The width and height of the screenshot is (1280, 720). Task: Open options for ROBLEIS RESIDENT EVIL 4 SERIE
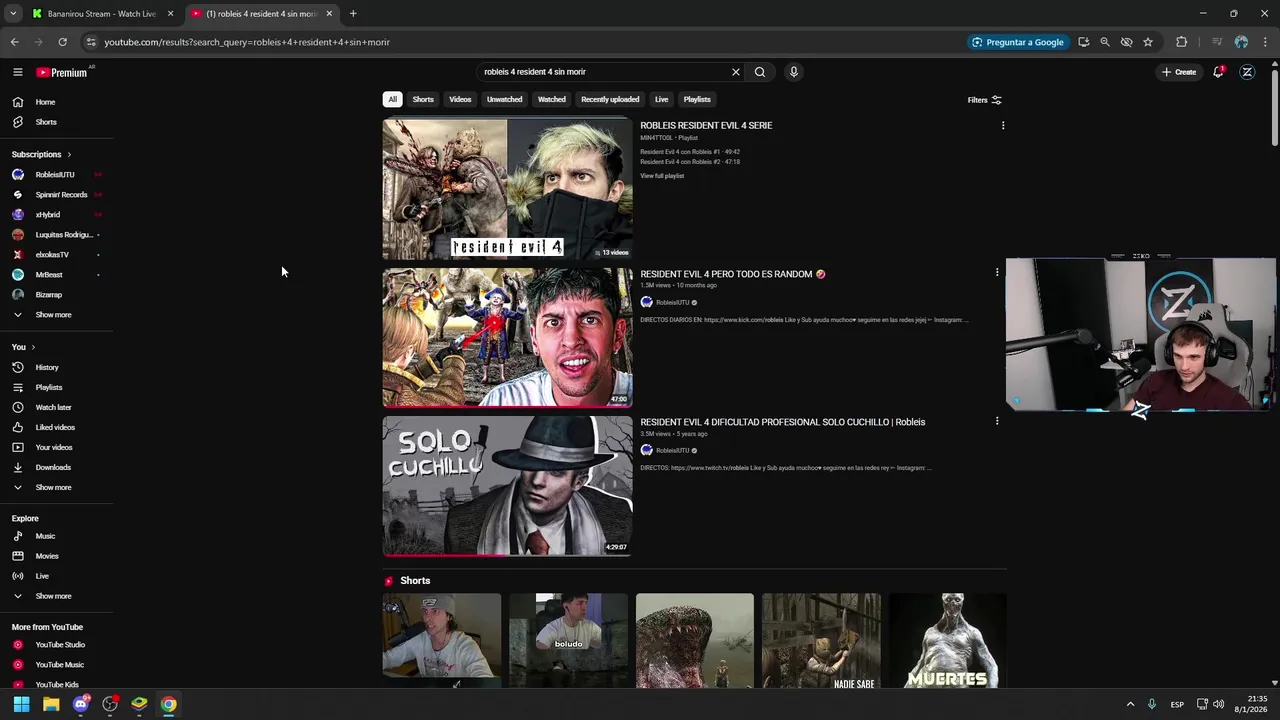[1003, 126]
